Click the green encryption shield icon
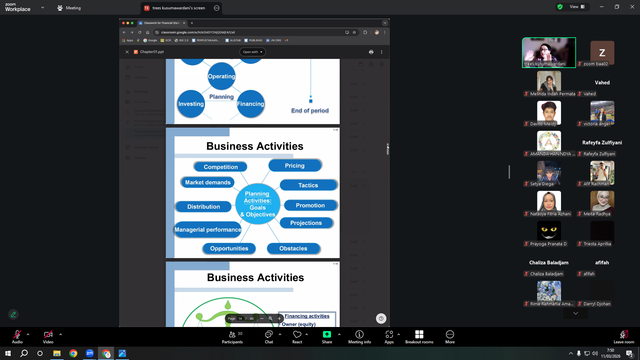 point(560,7)
